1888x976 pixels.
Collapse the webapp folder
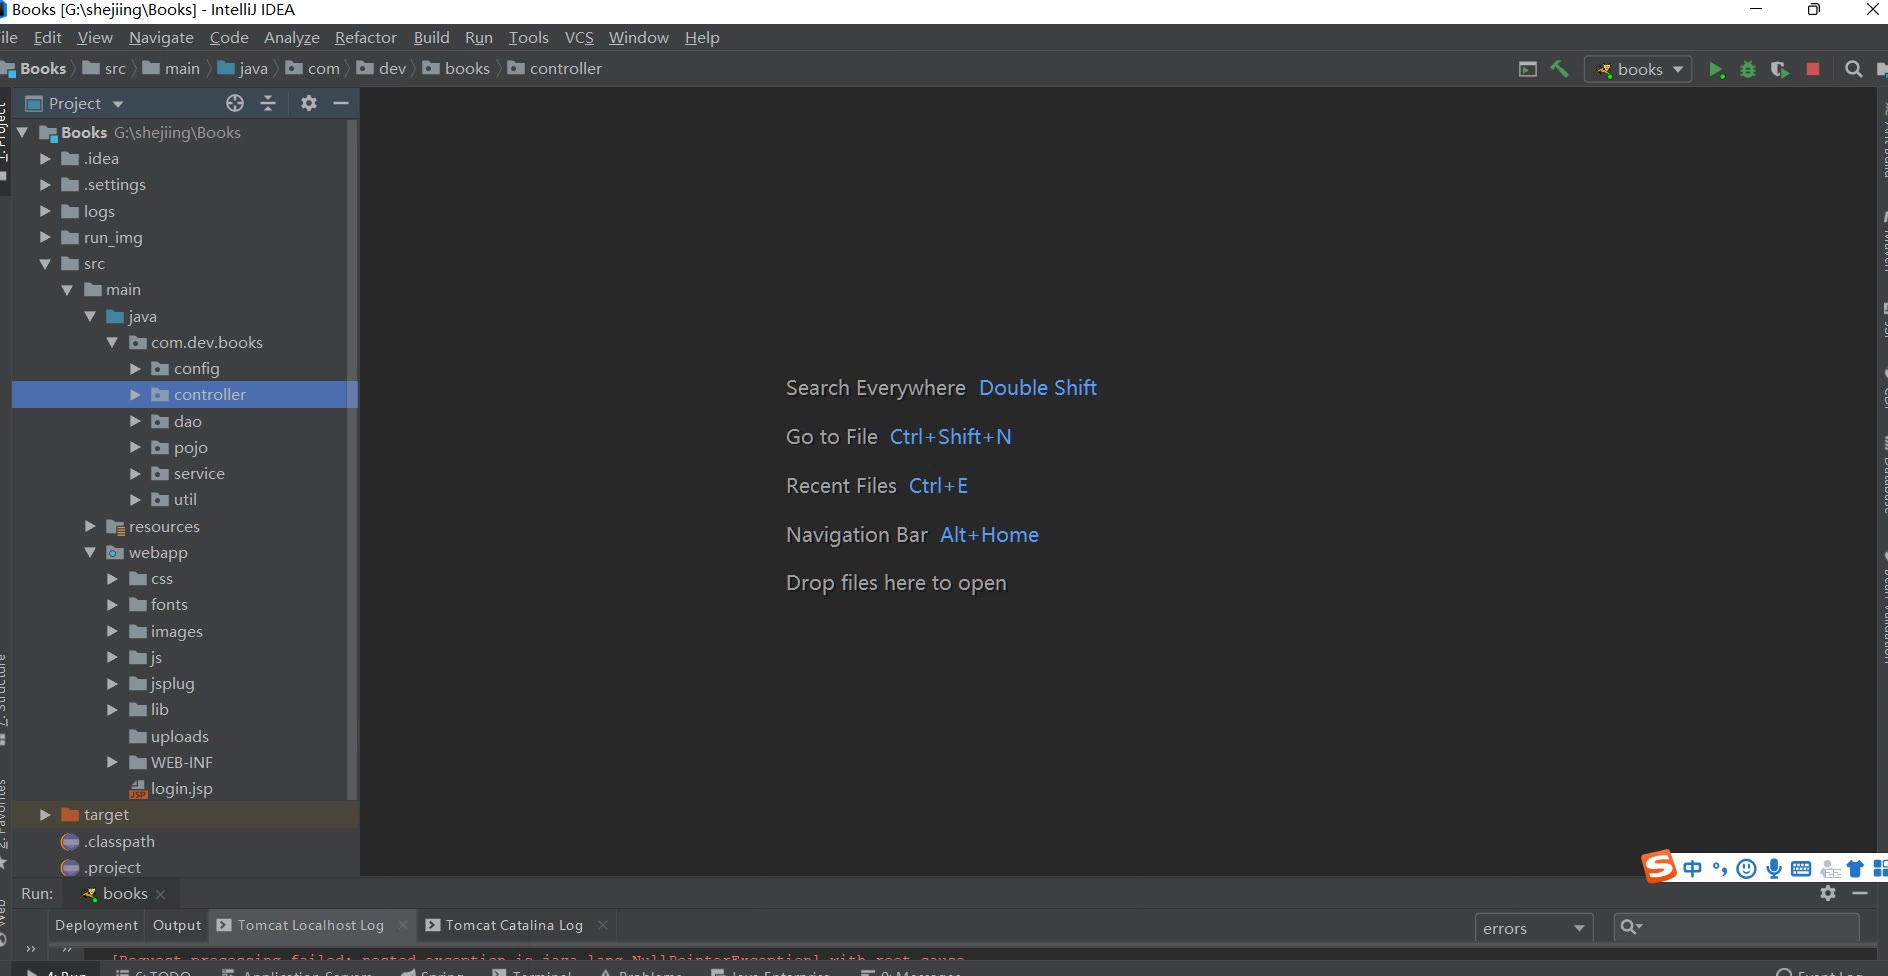[x=90, y=553]
